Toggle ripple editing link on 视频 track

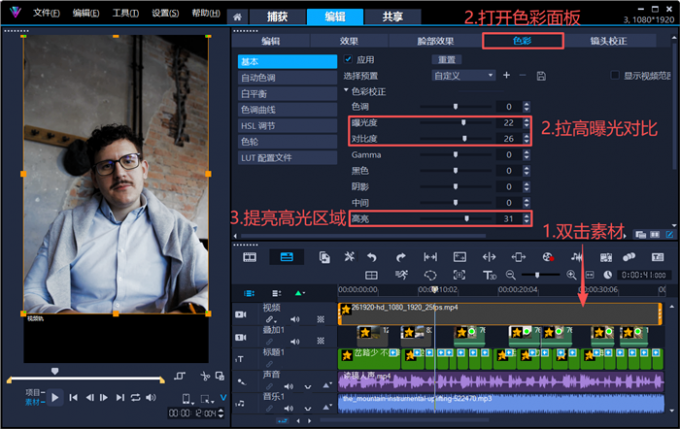270,319
